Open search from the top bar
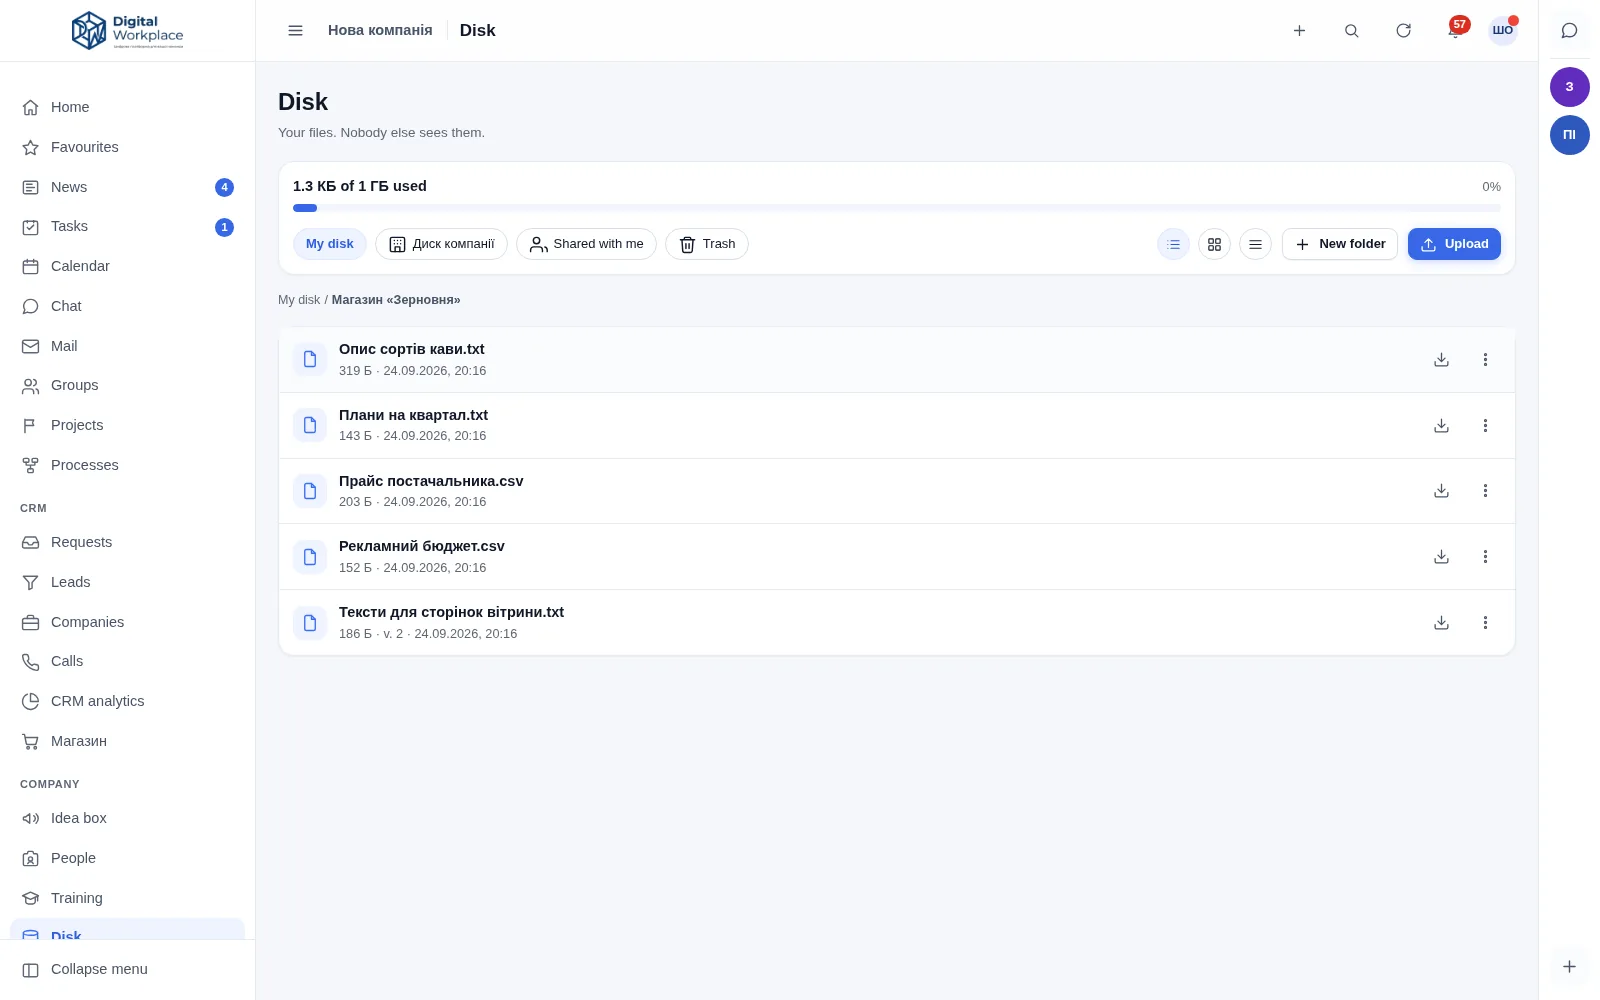The height and width of the screenshot is (1000, 1600). click(1351, 31)
